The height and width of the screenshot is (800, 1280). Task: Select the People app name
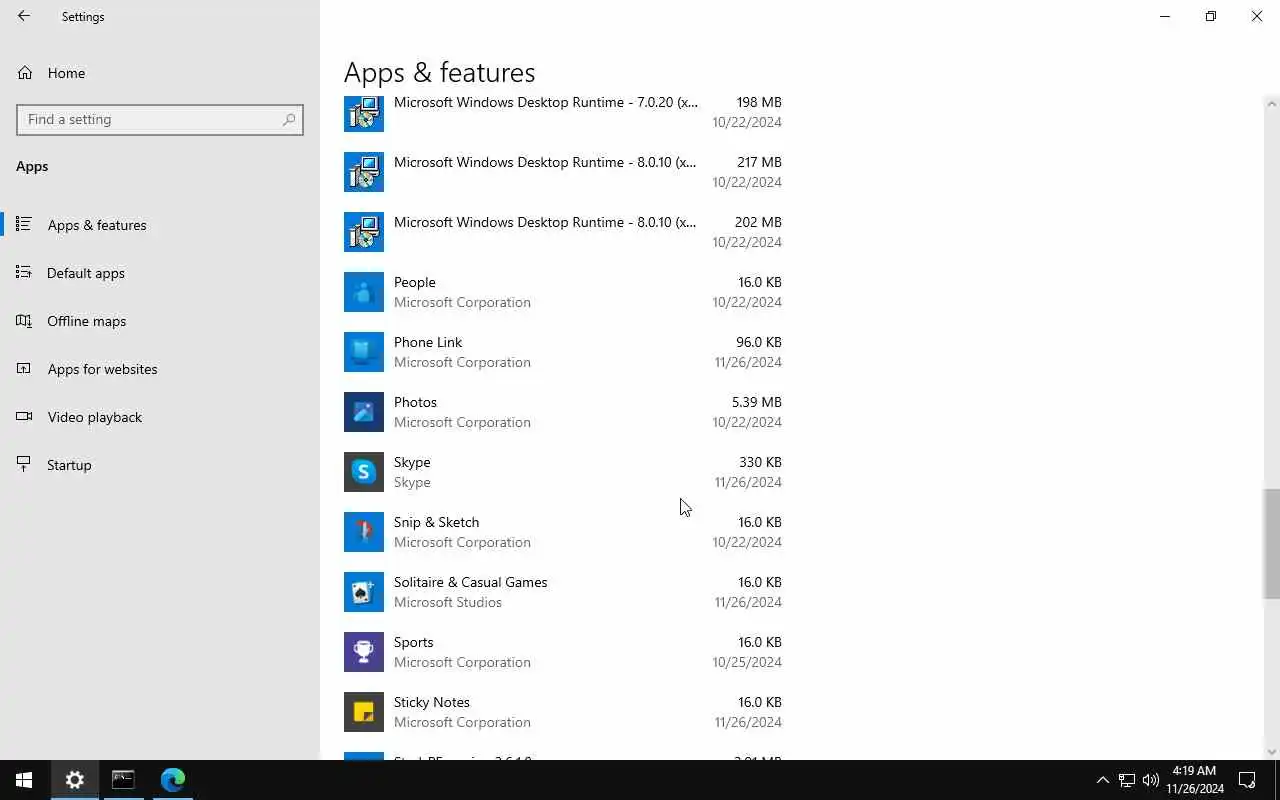pos(414,282)
